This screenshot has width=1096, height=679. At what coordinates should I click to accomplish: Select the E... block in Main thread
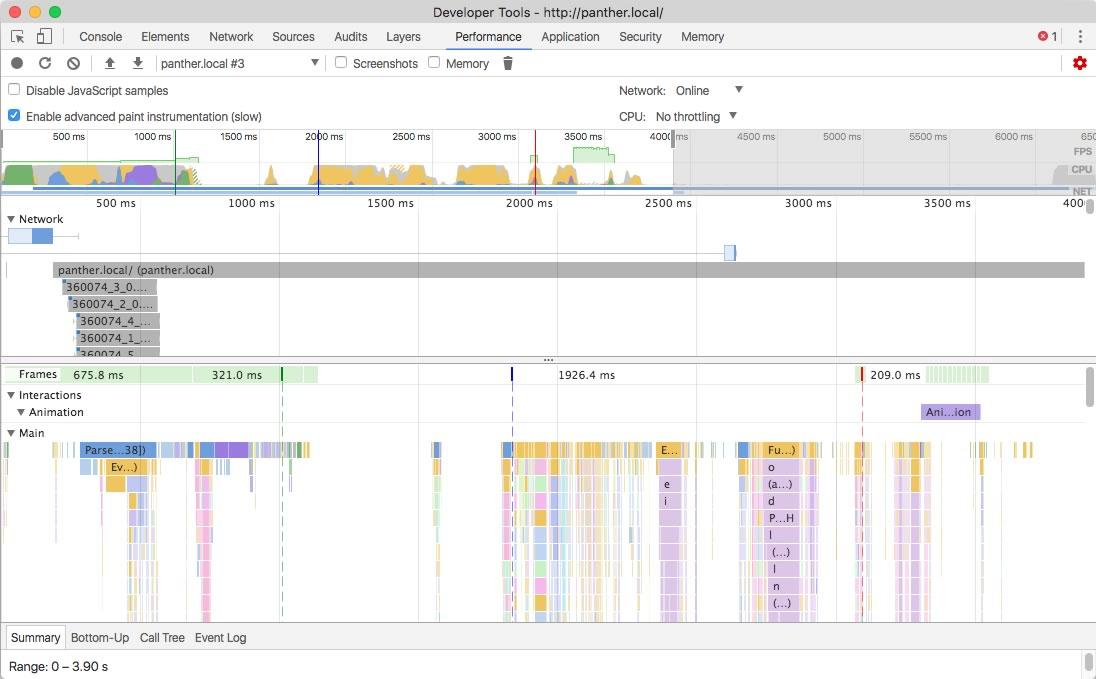point(668,450)
